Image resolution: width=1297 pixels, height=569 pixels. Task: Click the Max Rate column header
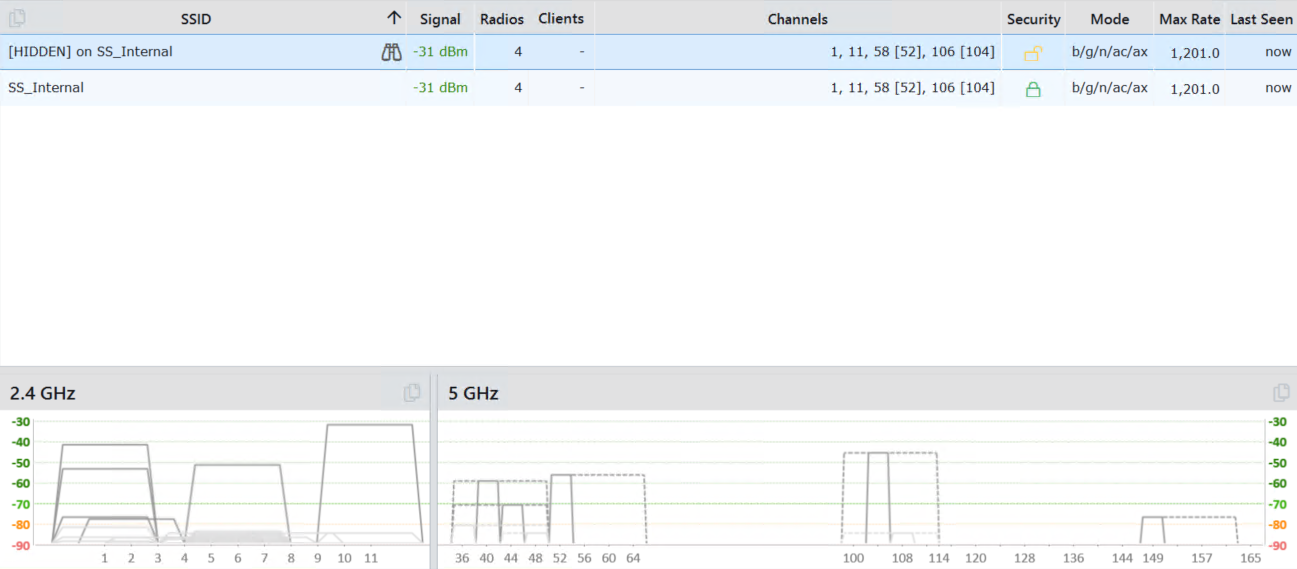coord(1189,19)
